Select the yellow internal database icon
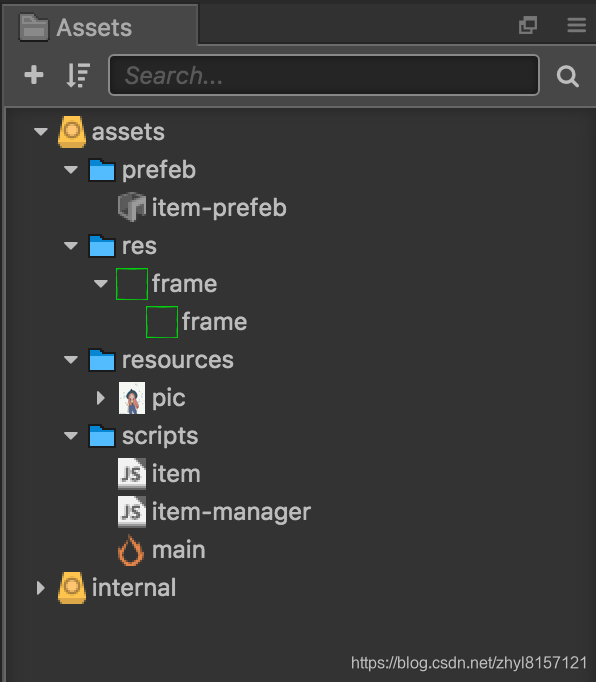Image resolution: width=596 pixels, height=682 pixels. pyautogui.click(x=72, y=588)
